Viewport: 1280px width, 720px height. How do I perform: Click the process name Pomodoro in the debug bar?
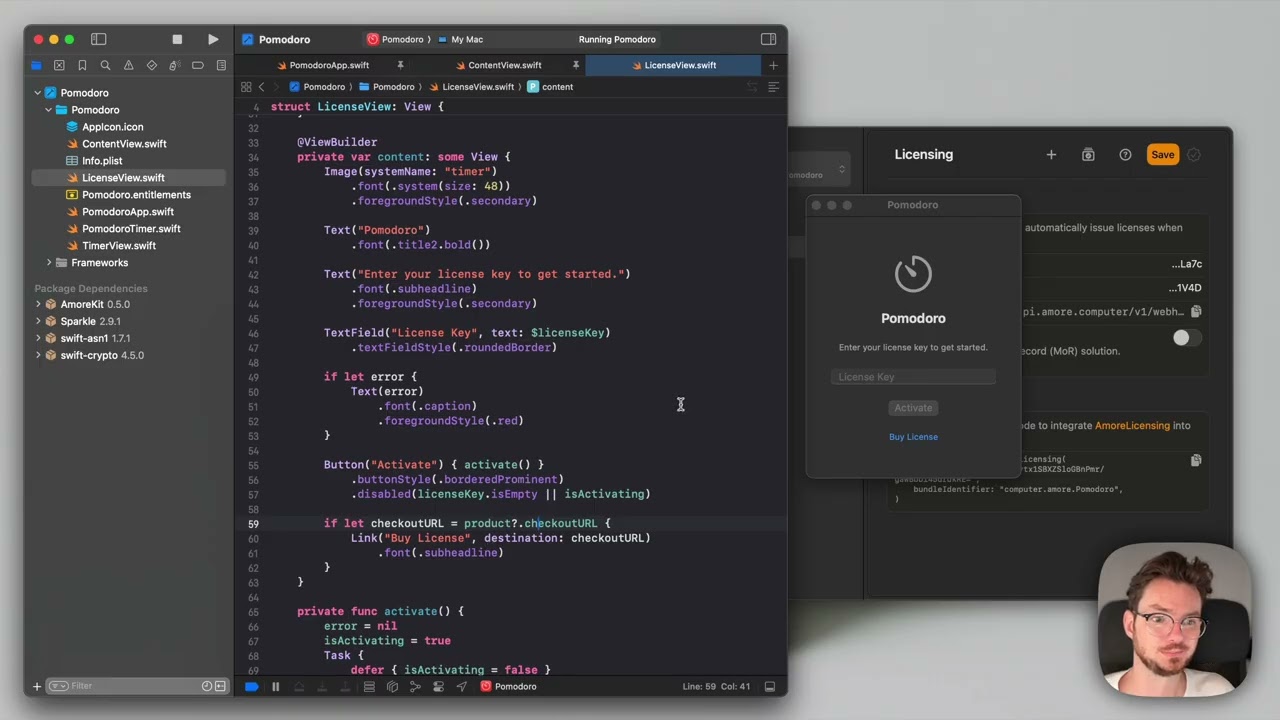[508, 687]
